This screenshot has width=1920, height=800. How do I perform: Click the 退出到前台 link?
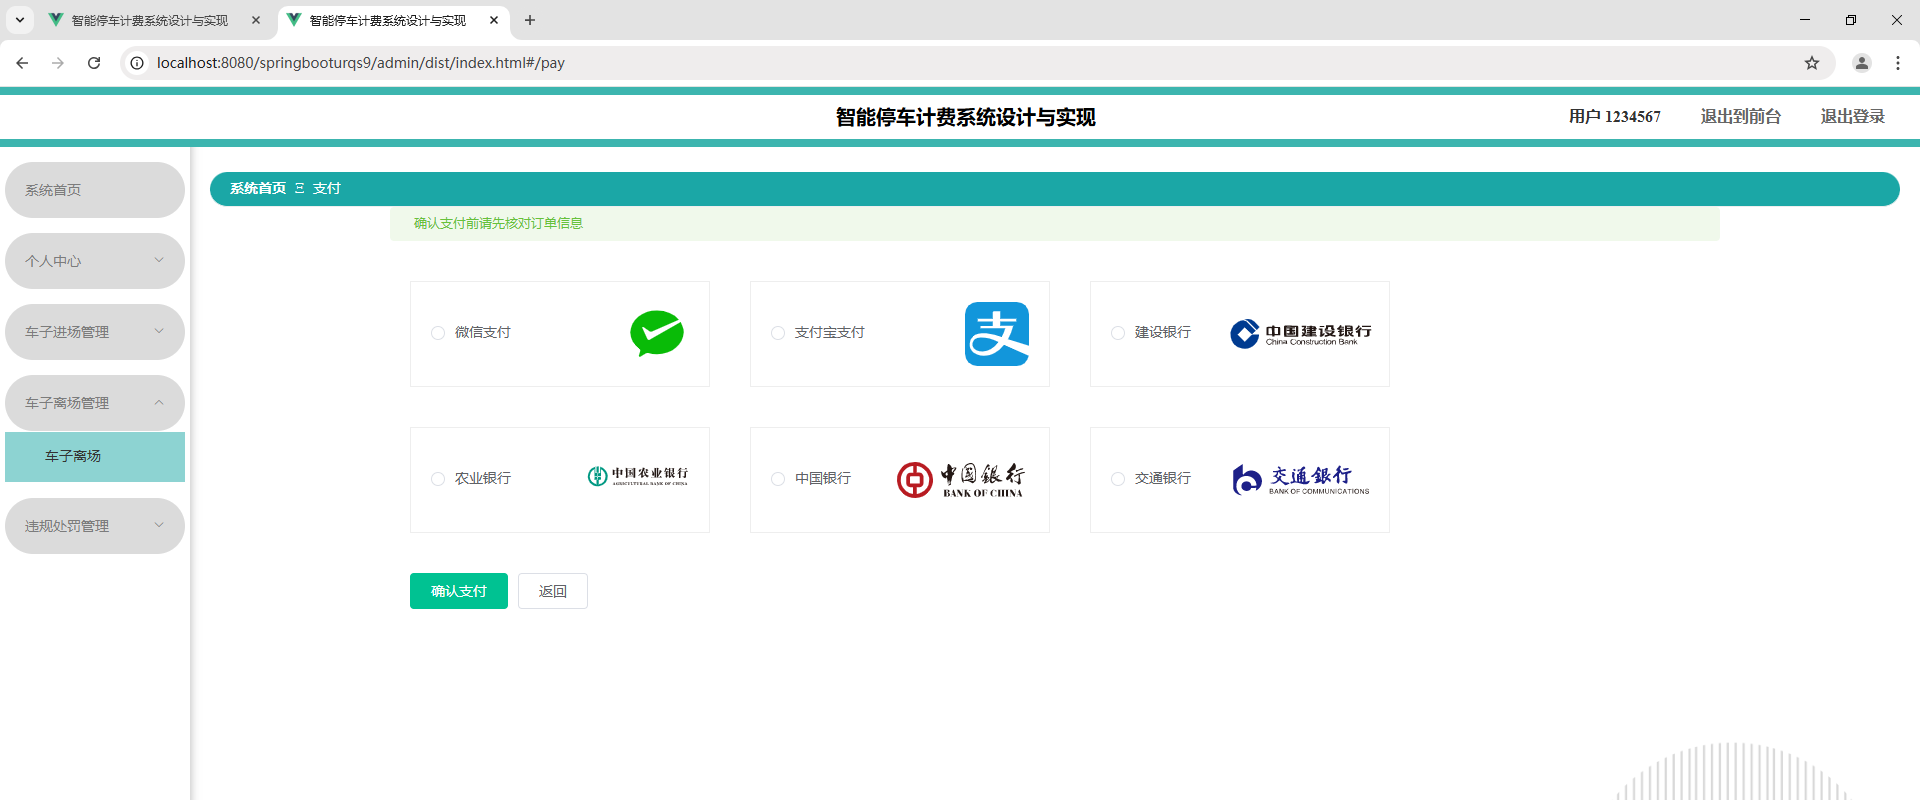(1741, 117)
